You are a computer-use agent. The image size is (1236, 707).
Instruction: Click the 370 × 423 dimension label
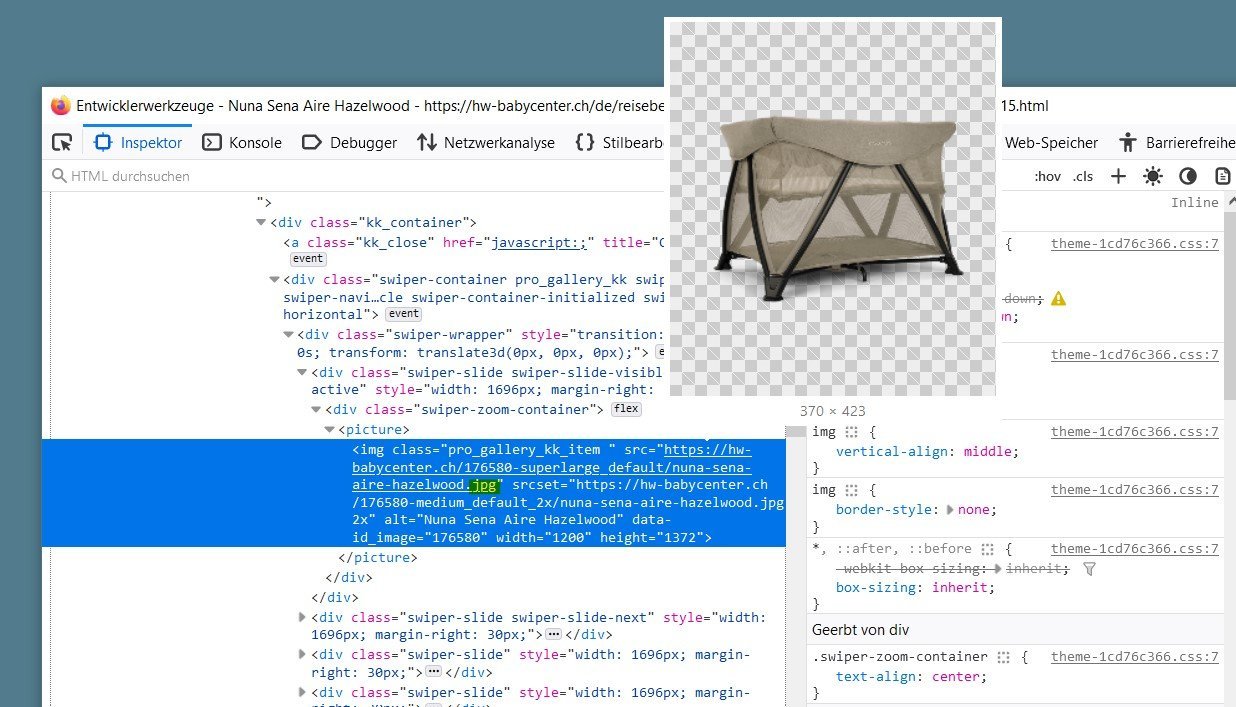832,411
